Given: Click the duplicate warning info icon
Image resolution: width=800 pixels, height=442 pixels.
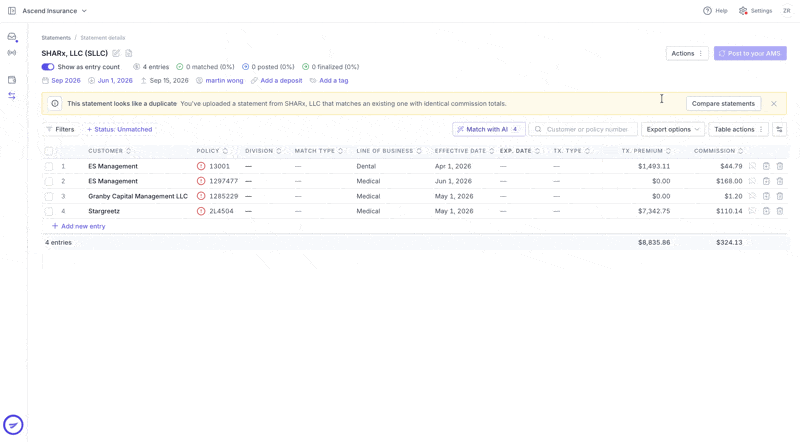Looking at the screenshot, I should point(55,104).
